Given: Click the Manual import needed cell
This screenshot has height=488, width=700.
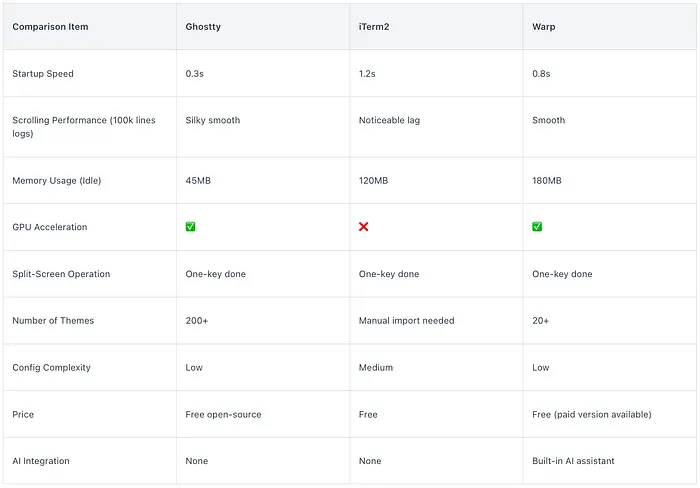Looking at the screenshot, I should click(x=406, y=321).
